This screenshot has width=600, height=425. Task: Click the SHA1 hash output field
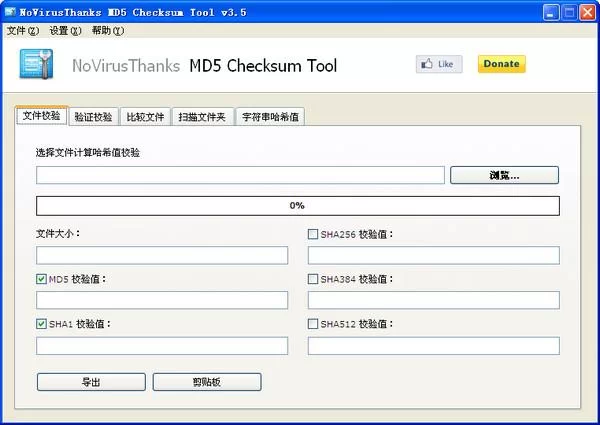point(162,346)
